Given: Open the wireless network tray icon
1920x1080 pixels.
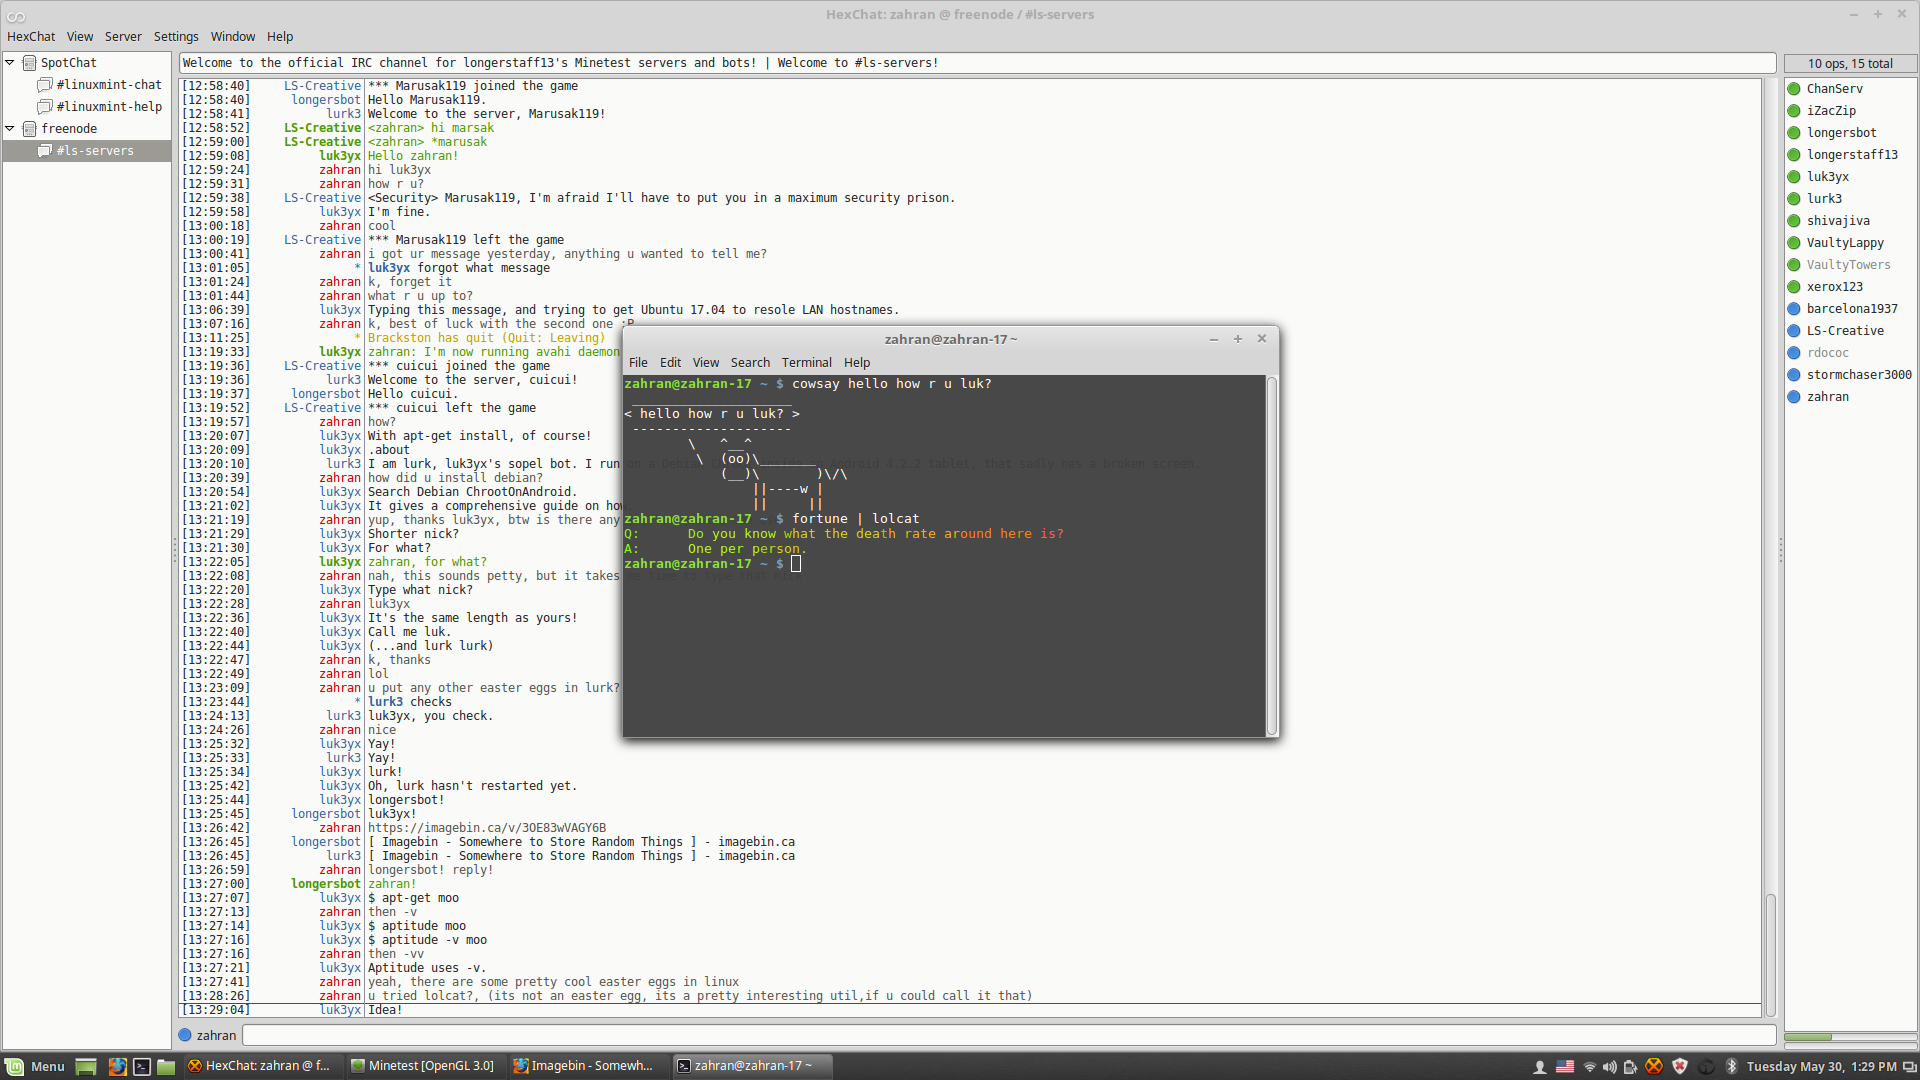Looking at the screenshot, I should pos(1589,1067).
